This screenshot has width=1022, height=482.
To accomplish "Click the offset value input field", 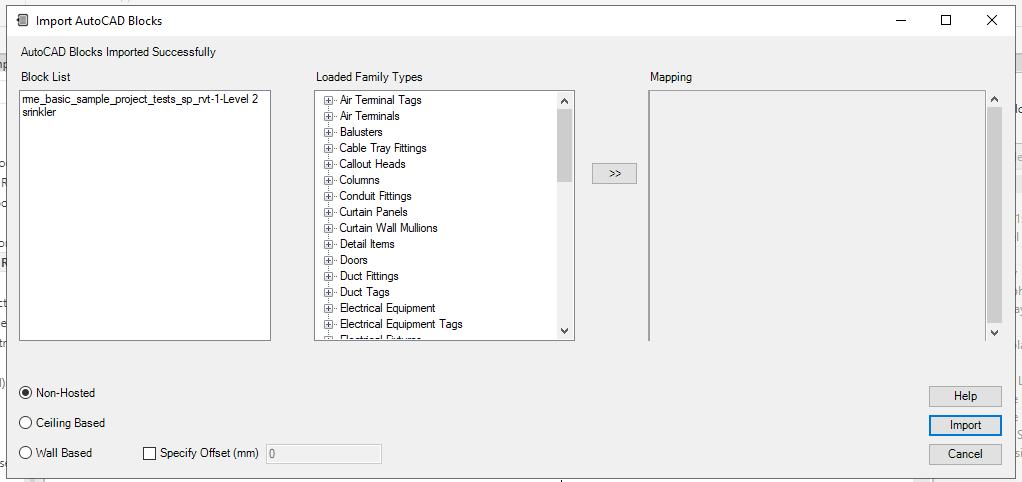I will (x=323, y=454).
